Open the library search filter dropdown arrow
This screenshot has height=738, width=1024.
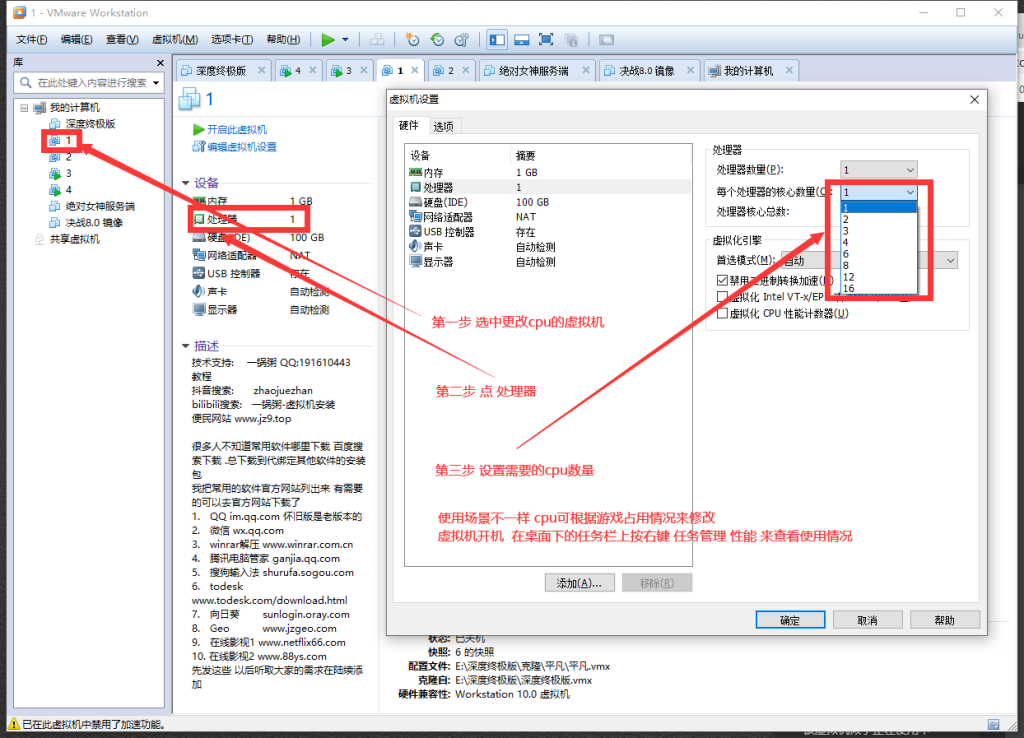[x=156, y=83]
